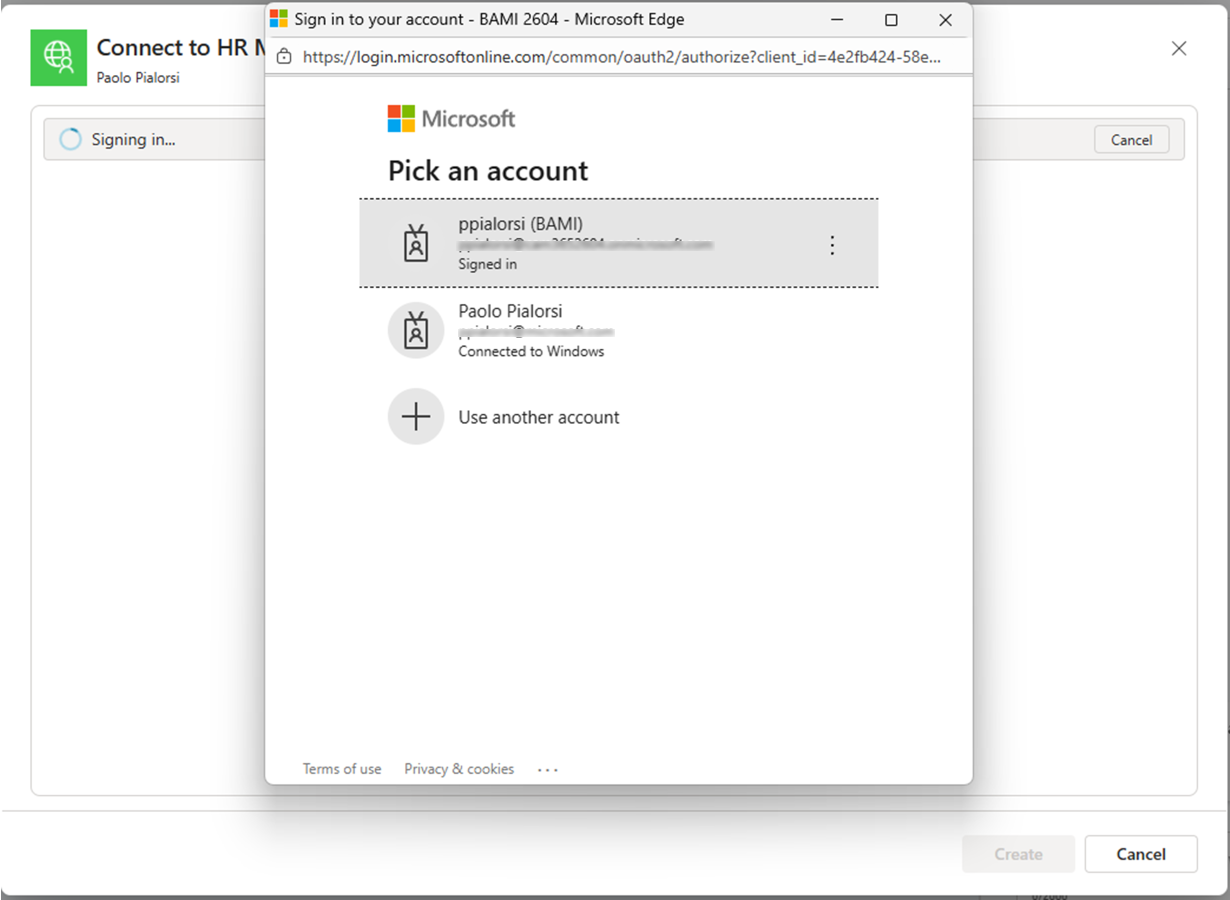Click Cancel at the bottom of the dialog

pos(1140,854)
